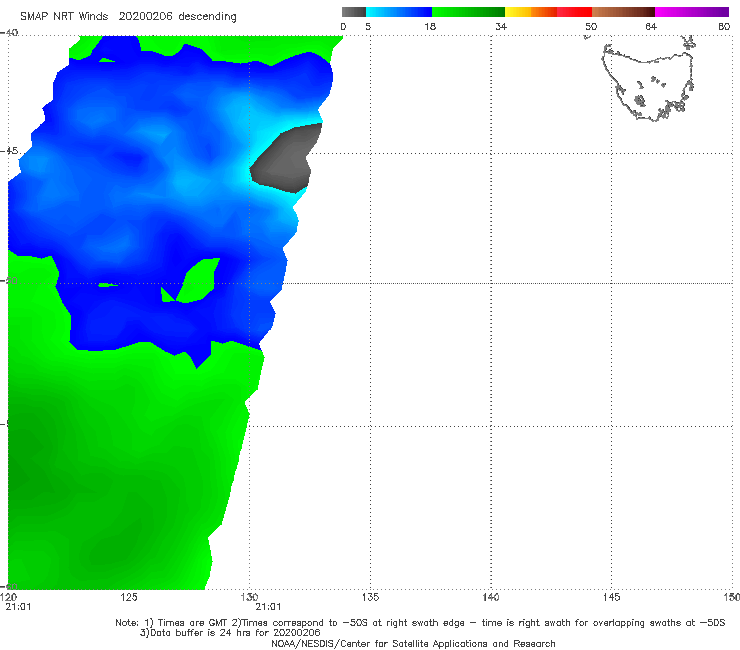Click the green 18-34 color bar segment
This screenshot has width=740, height=650.
pos(468,12)
